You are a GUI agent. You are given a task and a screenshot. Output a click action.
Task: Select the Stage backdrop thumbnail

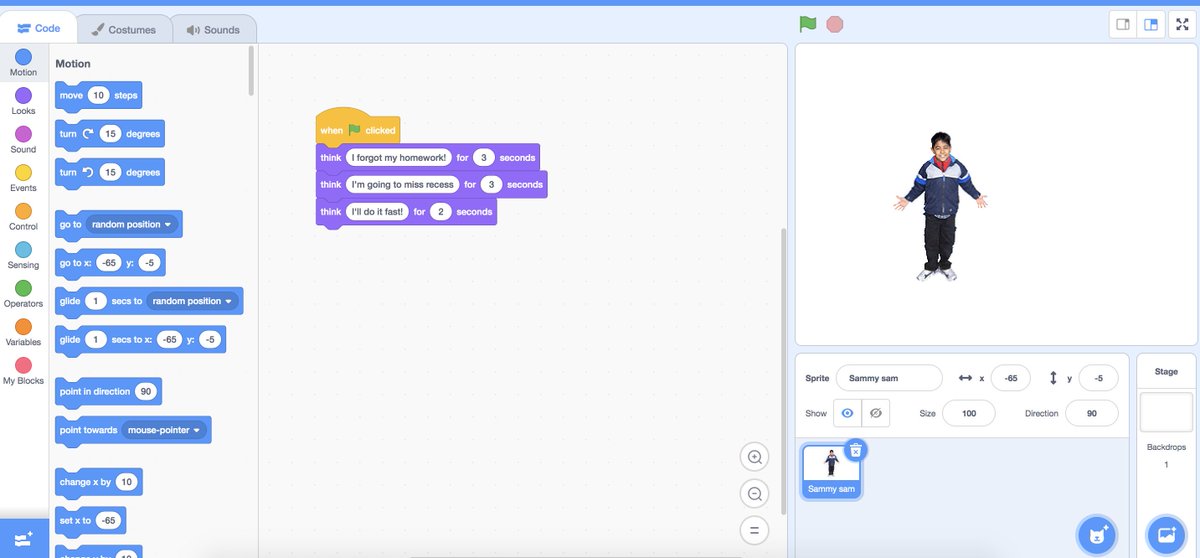coord(1166,412)
